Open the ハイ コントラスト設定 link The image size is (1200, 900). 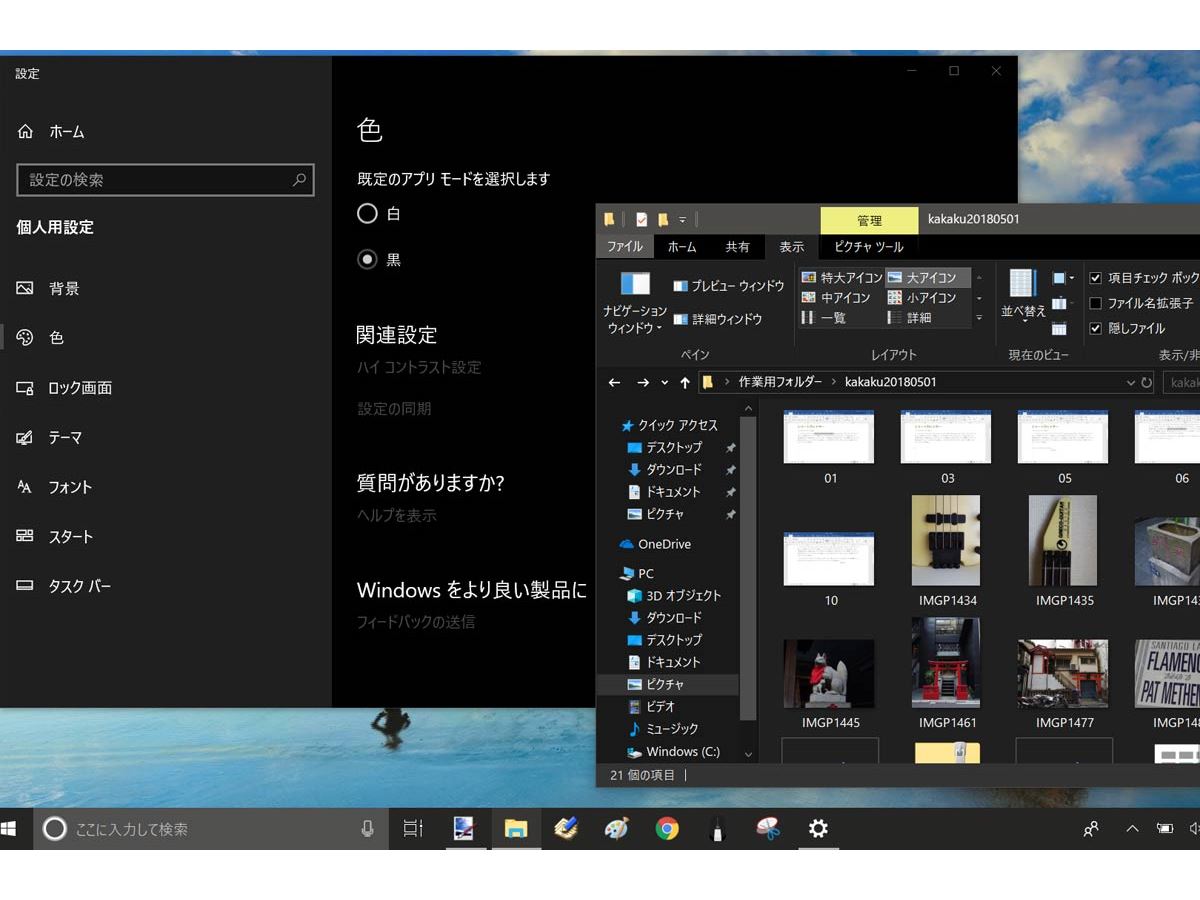point(419,368)
